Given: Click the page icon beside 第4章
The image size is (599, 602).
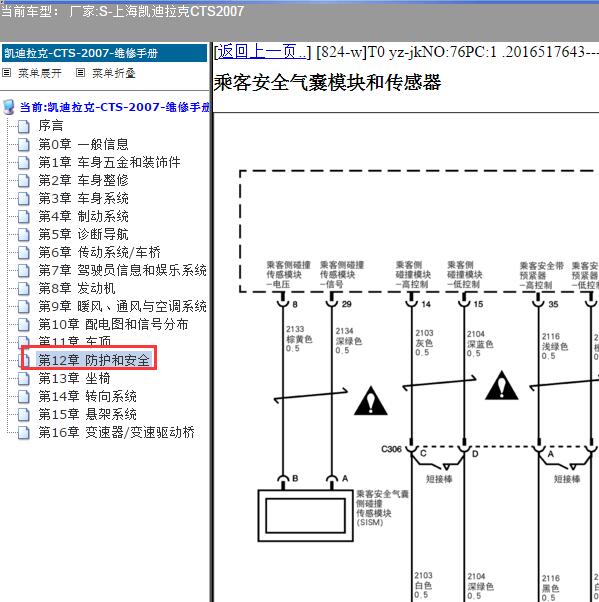Looking at the screenshot, I should click(x=23, y=217).
